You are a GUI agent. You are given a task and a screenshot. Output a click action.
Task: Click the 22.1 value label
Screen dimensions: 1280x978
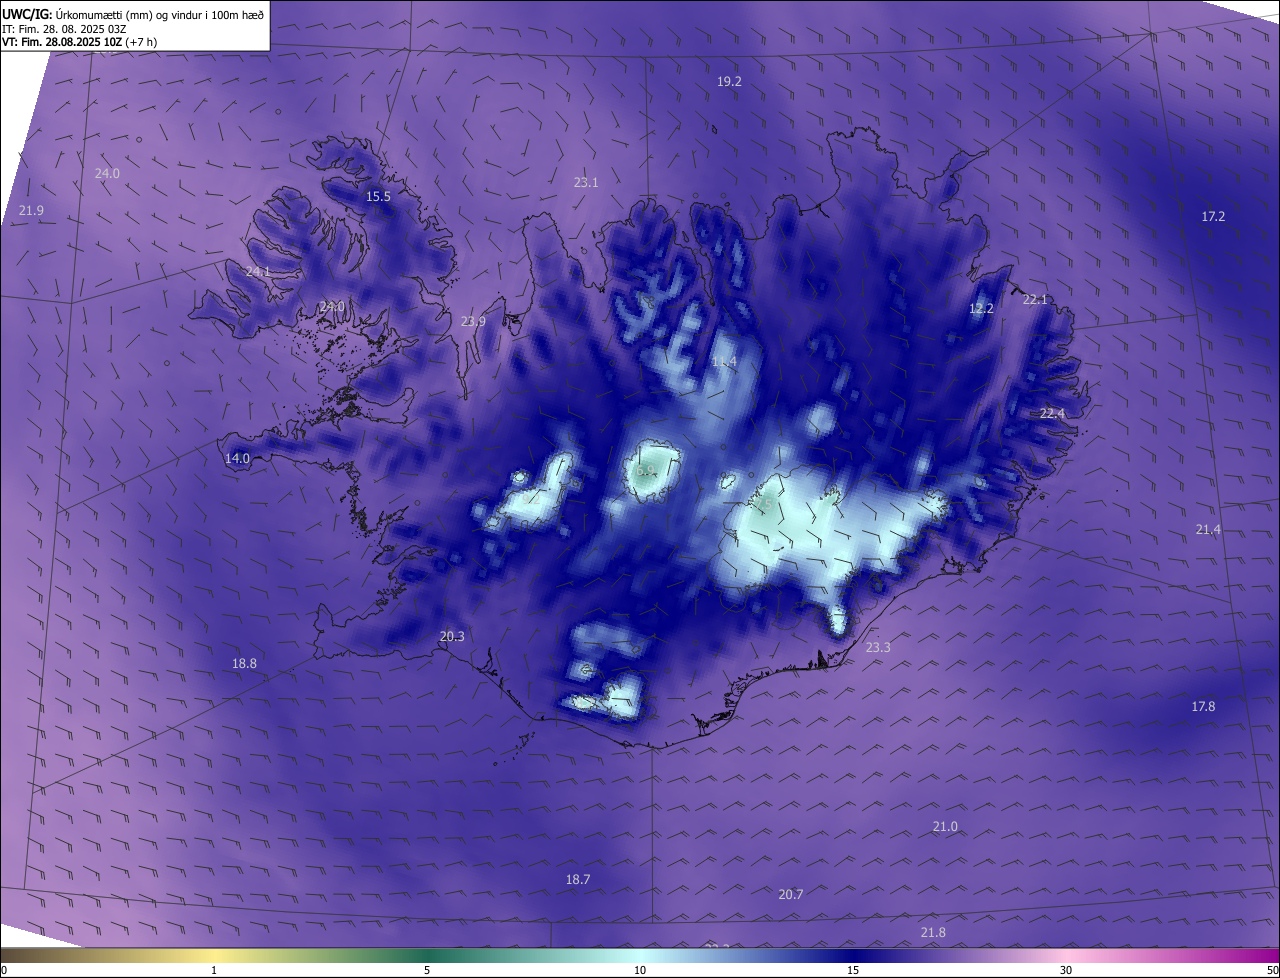pos(1035,300)
